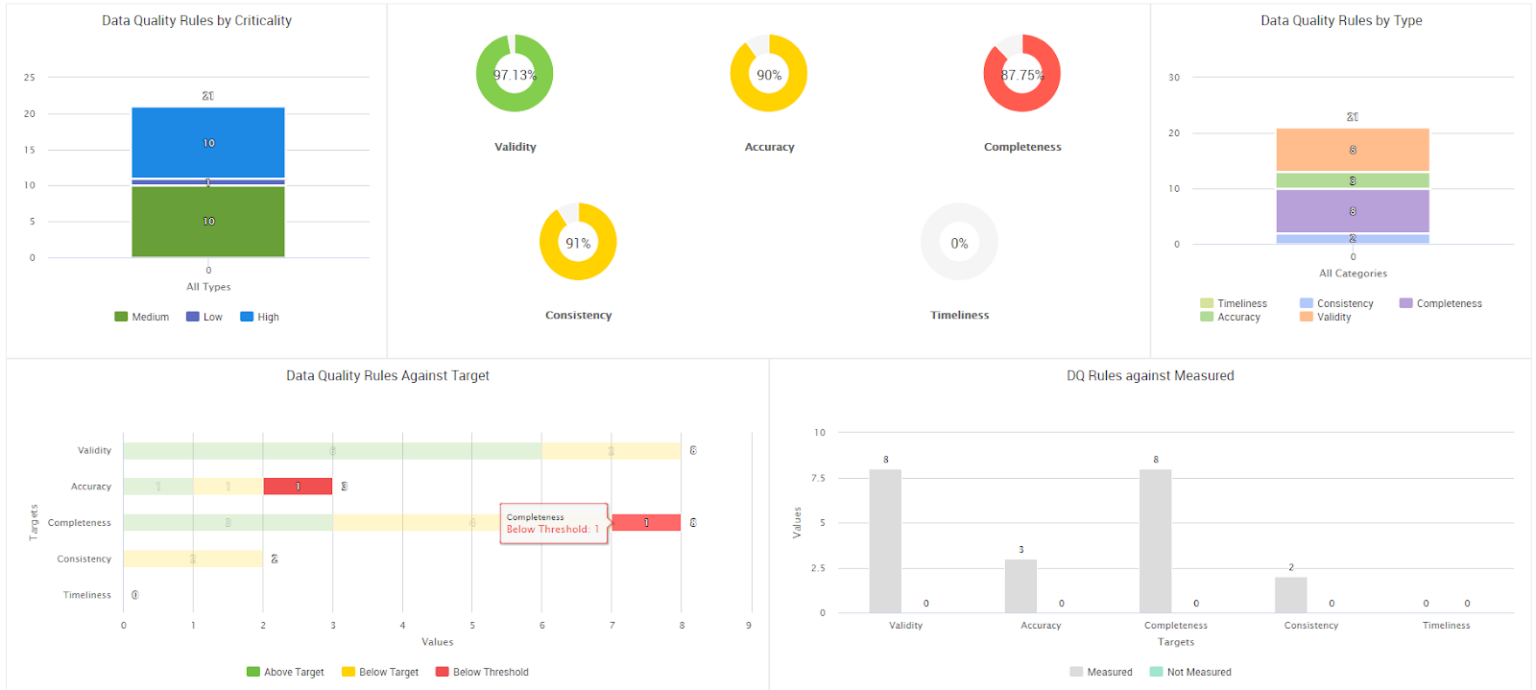The width and height of the screenshot is (1536, 690).
Task: Click the Completeness Below Threshold tooltip
Action: pos(554,522)
